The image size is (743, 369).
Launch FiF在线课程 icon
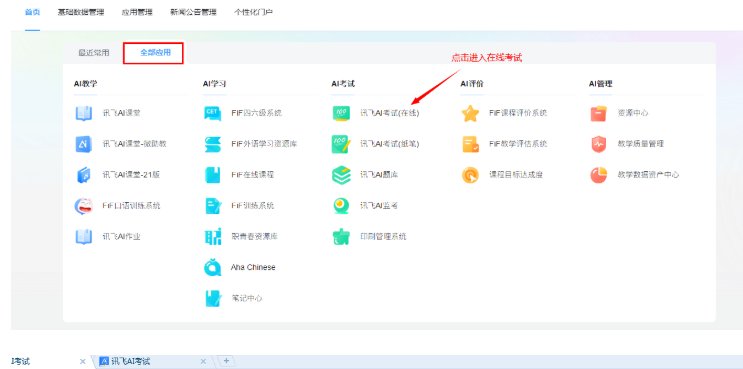click(213, 175)
